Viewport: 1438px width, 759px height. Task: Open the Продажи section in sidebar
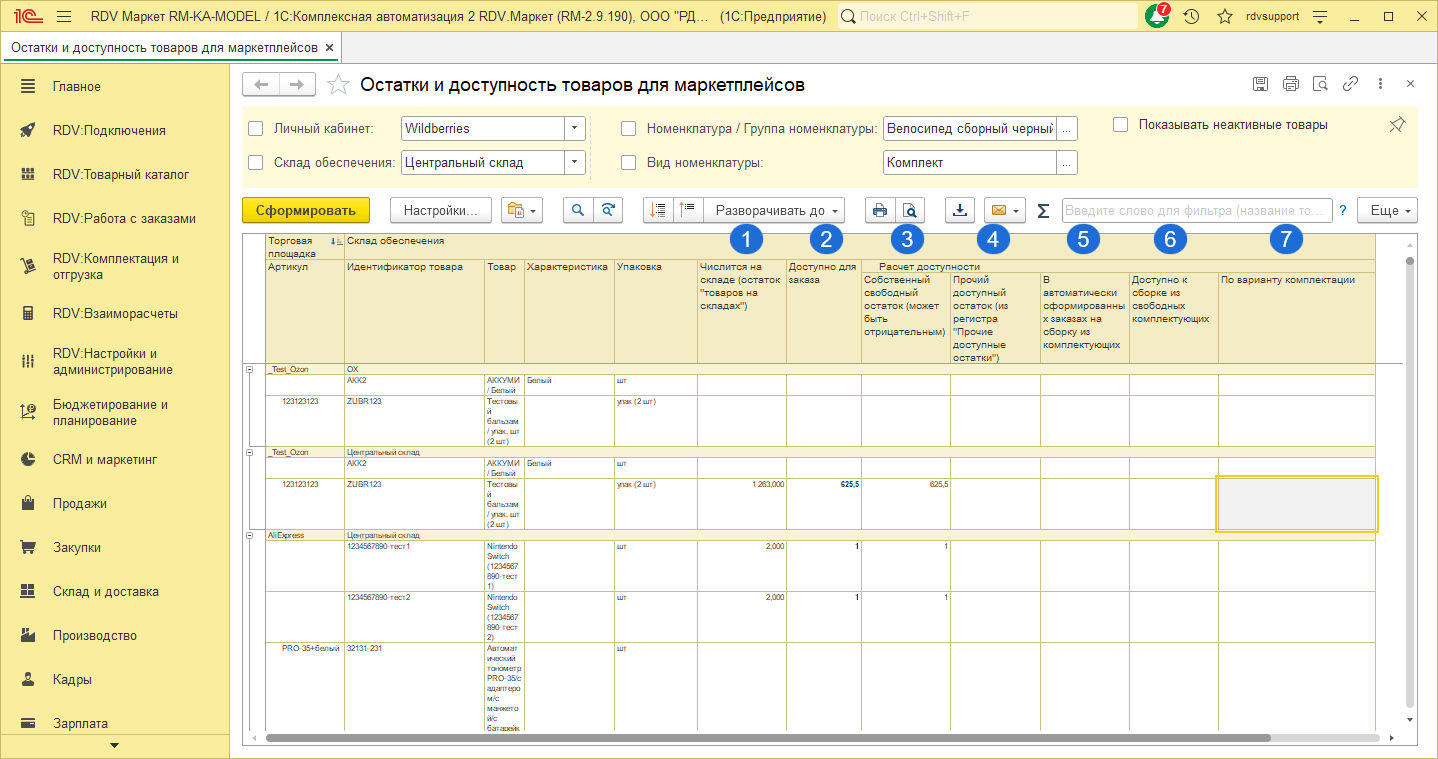80,504
